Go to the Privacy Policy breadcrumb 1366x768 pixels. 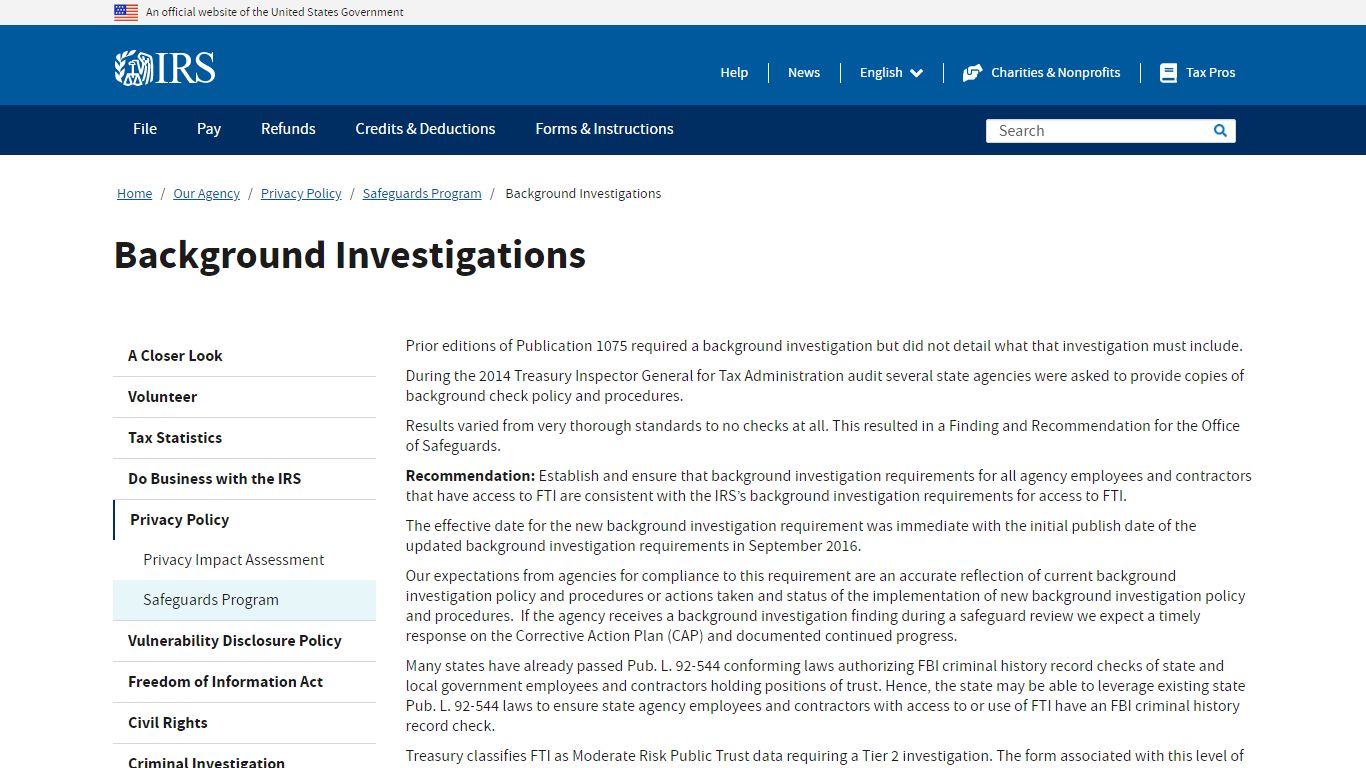pos(301,194)
